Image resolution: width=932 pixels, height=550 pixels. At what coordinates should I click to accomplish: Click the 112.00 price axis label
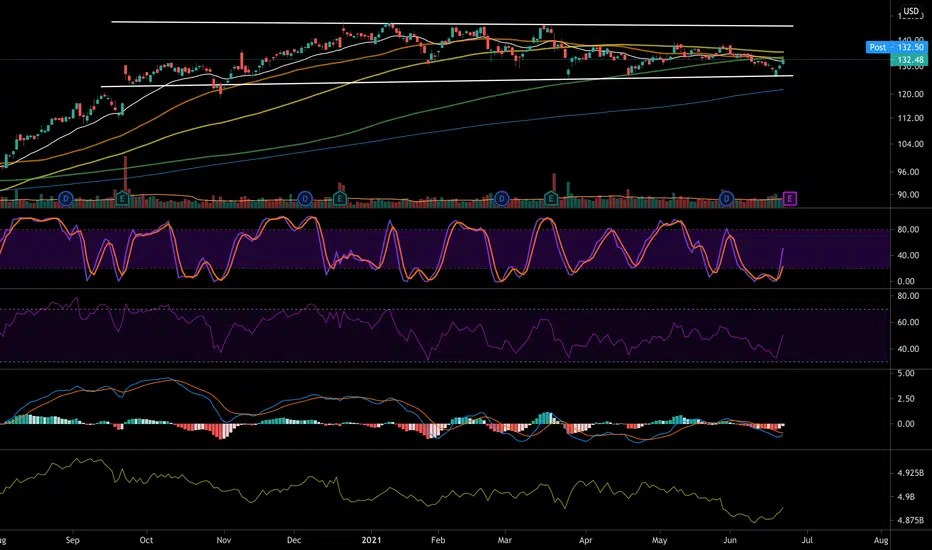(911, 118)
